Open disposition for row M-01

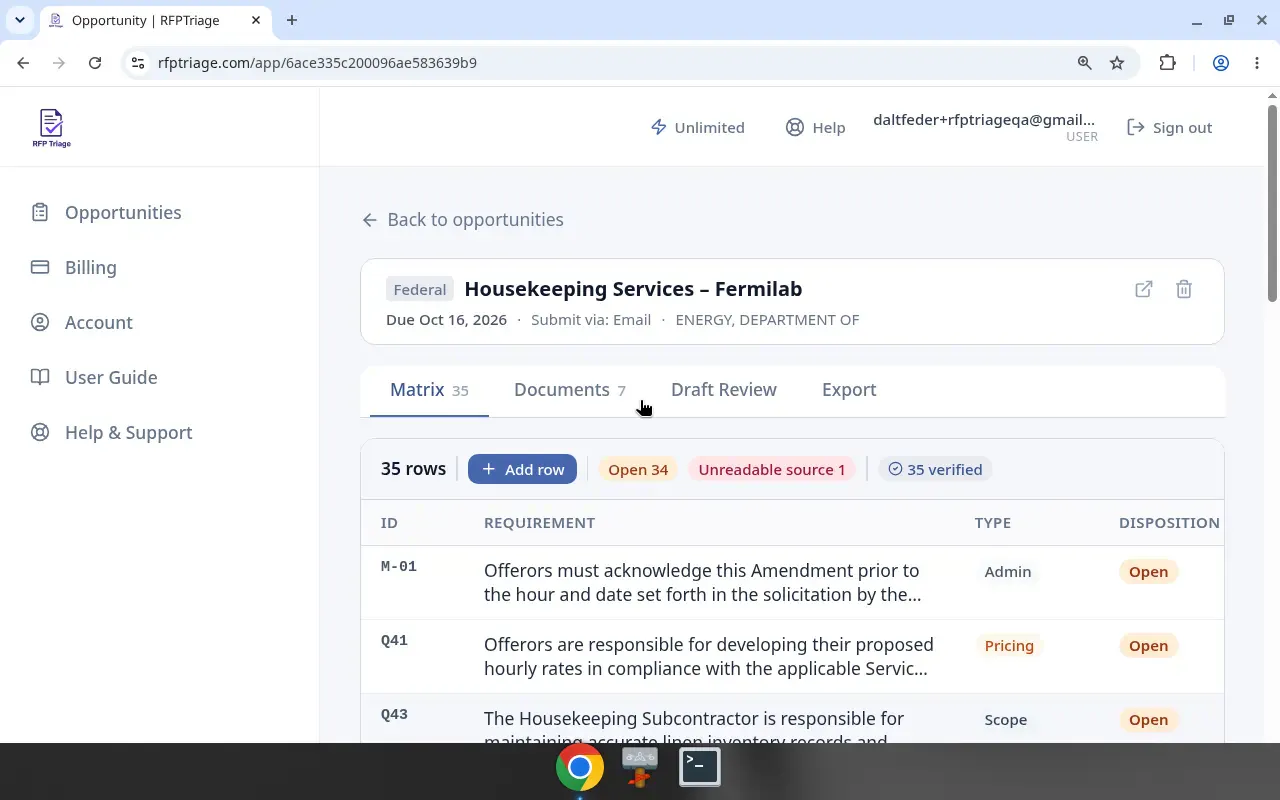1148,572
